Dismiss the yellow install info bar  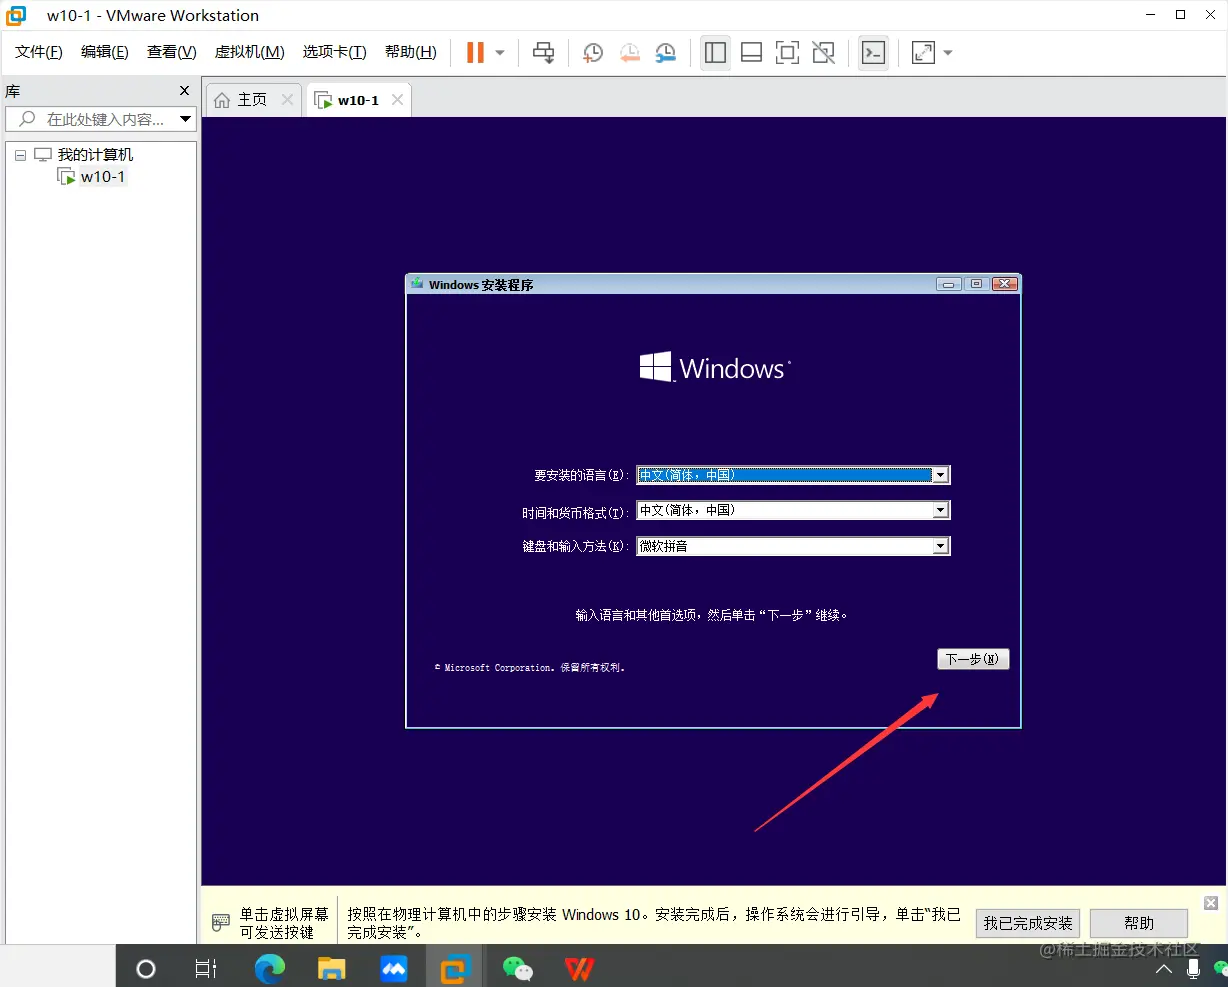point(1211,903)
